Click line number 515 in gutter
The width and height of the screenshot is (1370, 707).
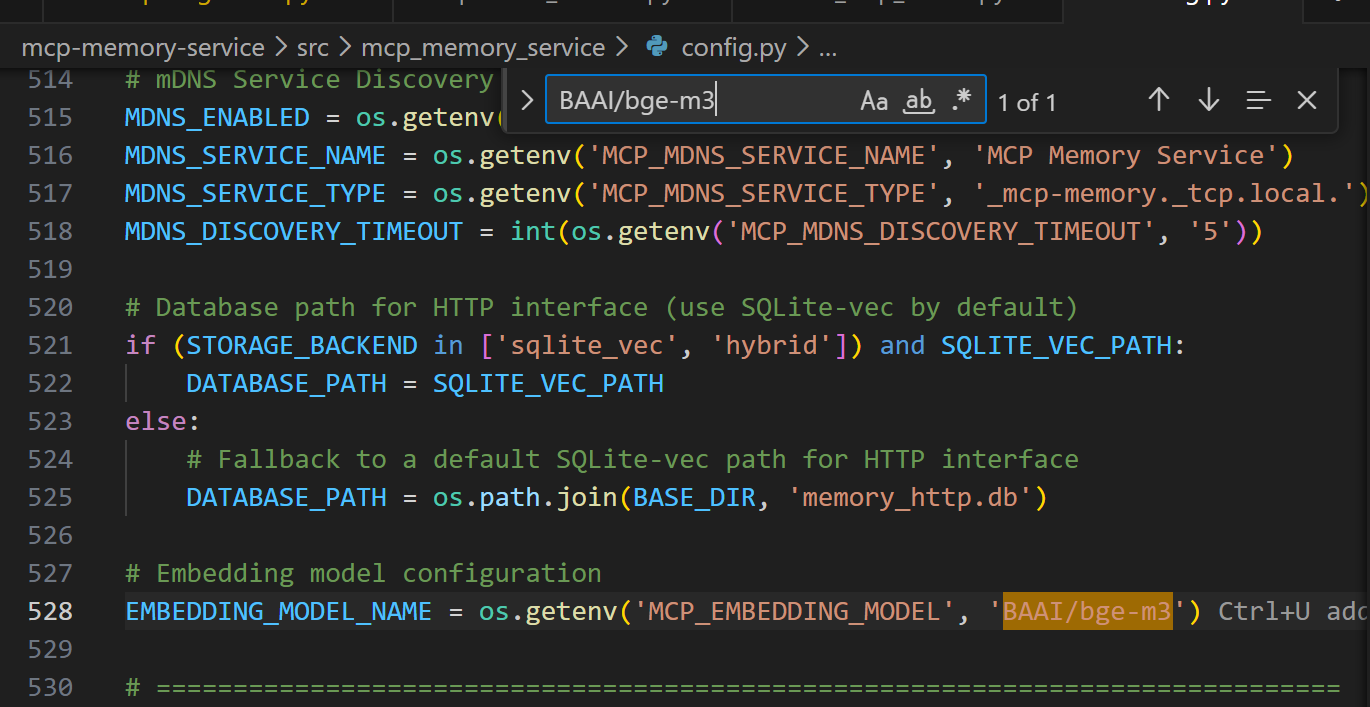[x=49, y=117]
